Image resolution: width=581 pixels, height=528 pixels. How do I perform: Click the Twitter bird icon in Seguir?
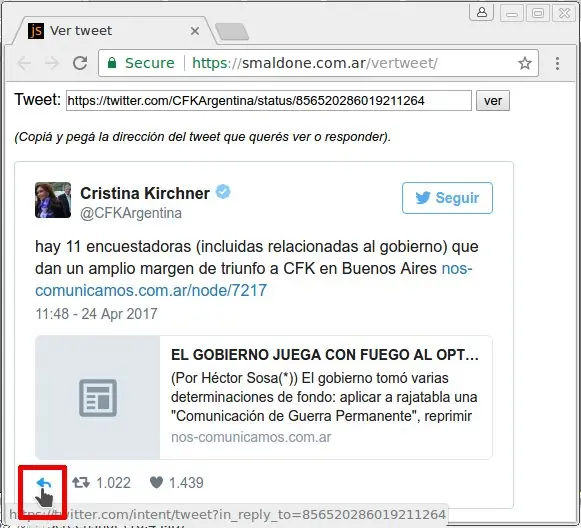click(x=423, y=198)
